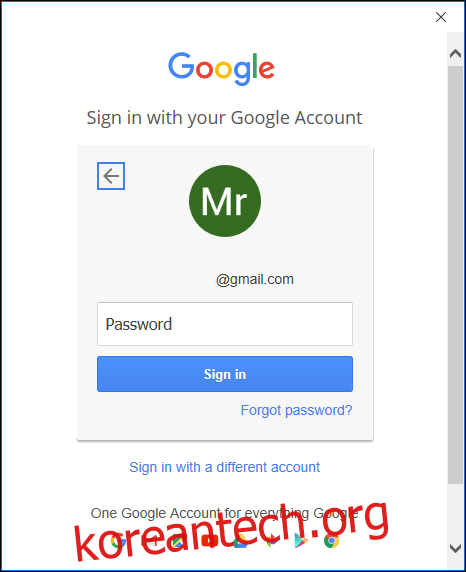This screenshot has height=572, width=466.
Task: Click the vertical scrollbar thumb
Action: tap(455, 275)
